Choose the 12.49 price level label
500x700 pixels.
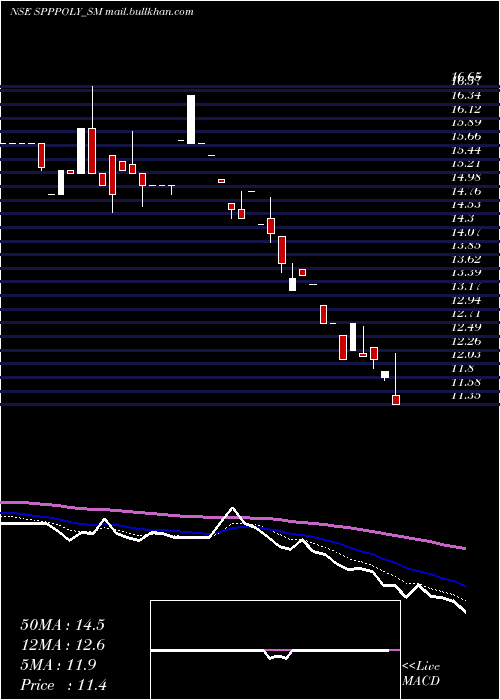coord(466,327)
